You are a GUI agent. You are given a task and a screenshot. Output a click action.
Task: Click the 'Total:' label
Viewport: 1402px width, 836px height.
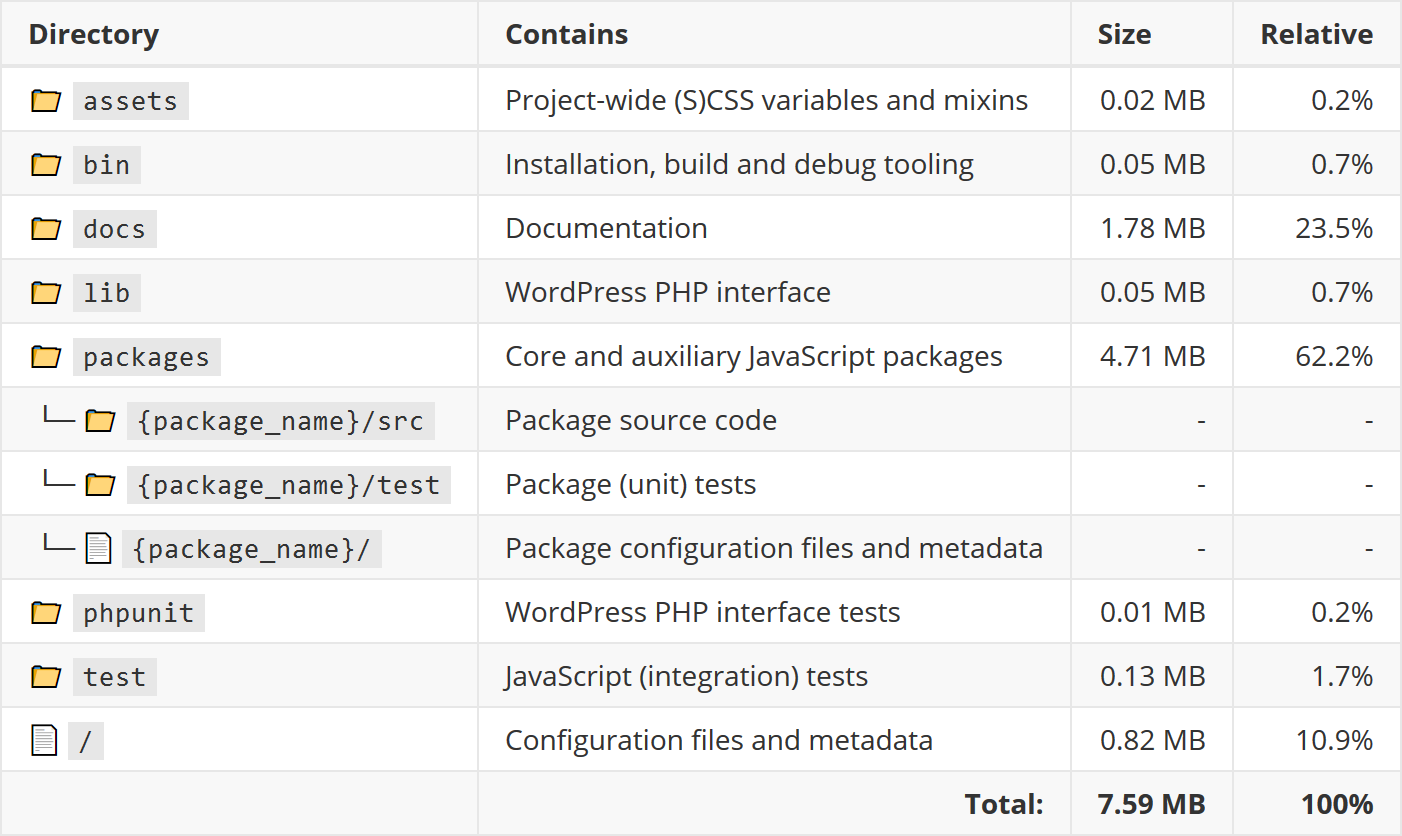point(1004,804)
